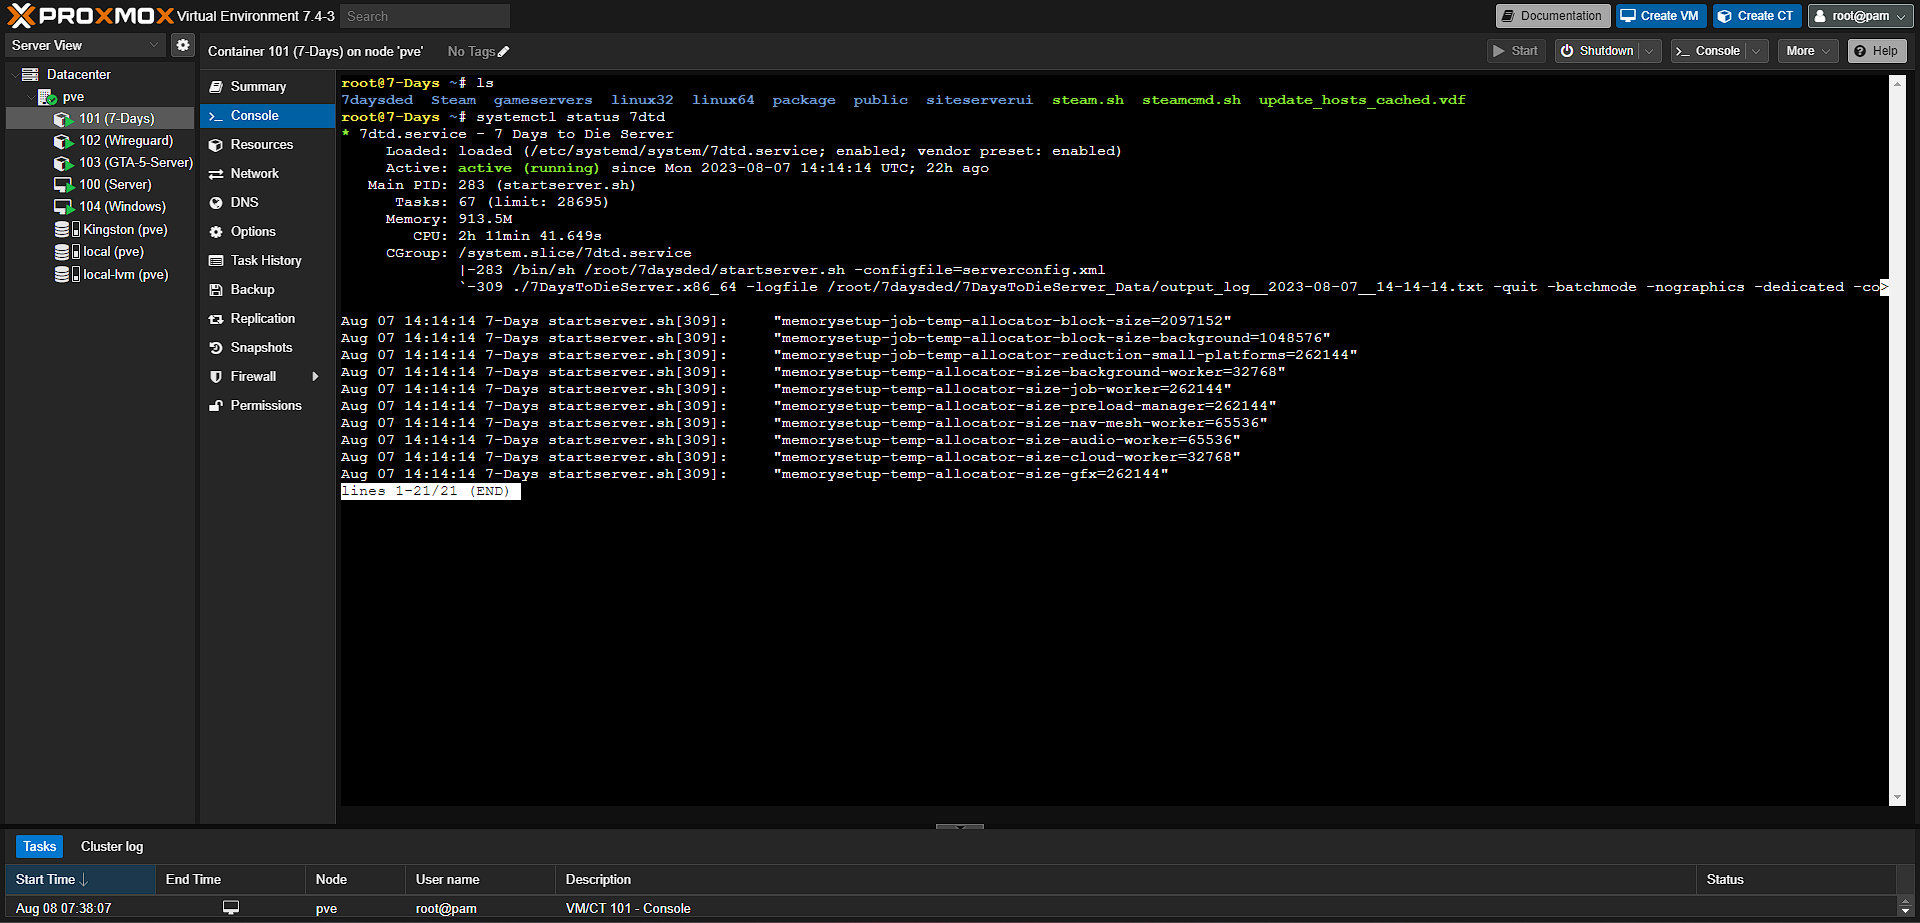This screenshot has height=923, width=1920.
Task: Click the Summary book icon
Action: [215, 87]
